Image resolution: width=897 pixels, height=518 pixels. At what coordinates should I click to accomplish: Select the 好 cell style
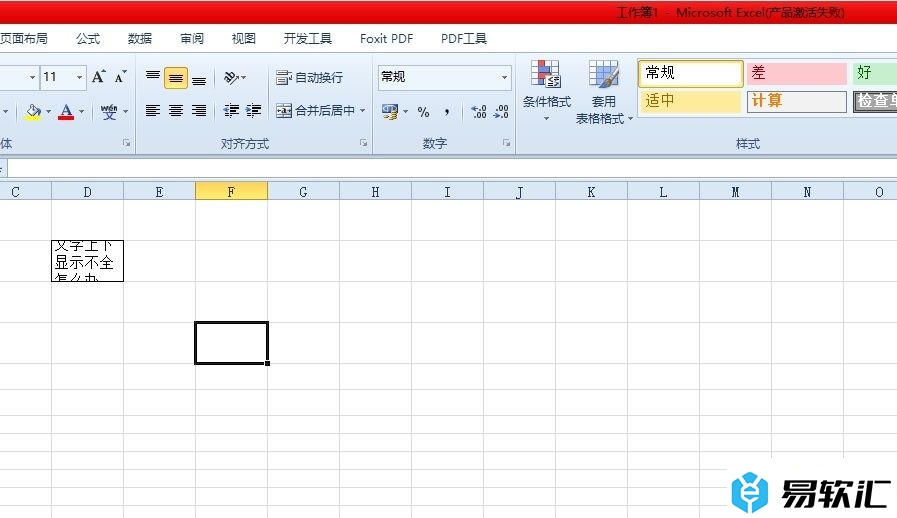pos(874,73)
